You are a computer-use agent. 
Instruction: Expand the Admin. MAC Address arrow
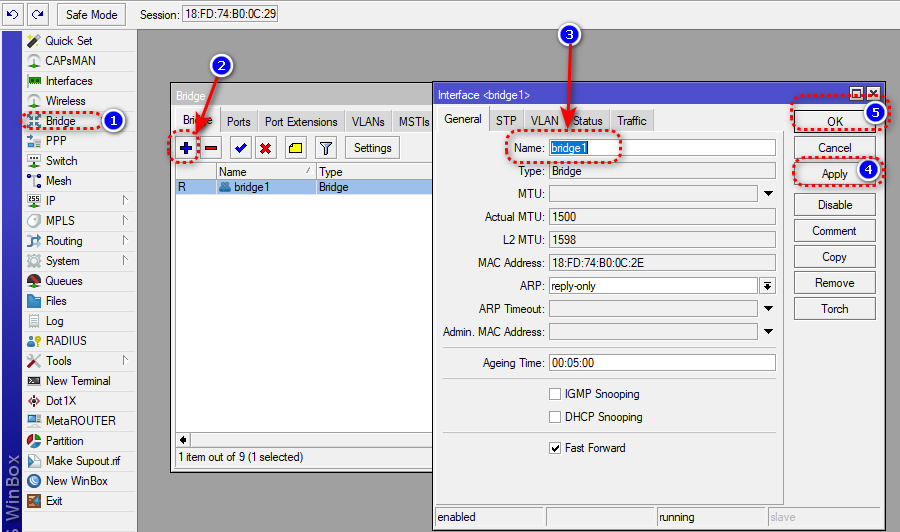[x=768, y=332]
